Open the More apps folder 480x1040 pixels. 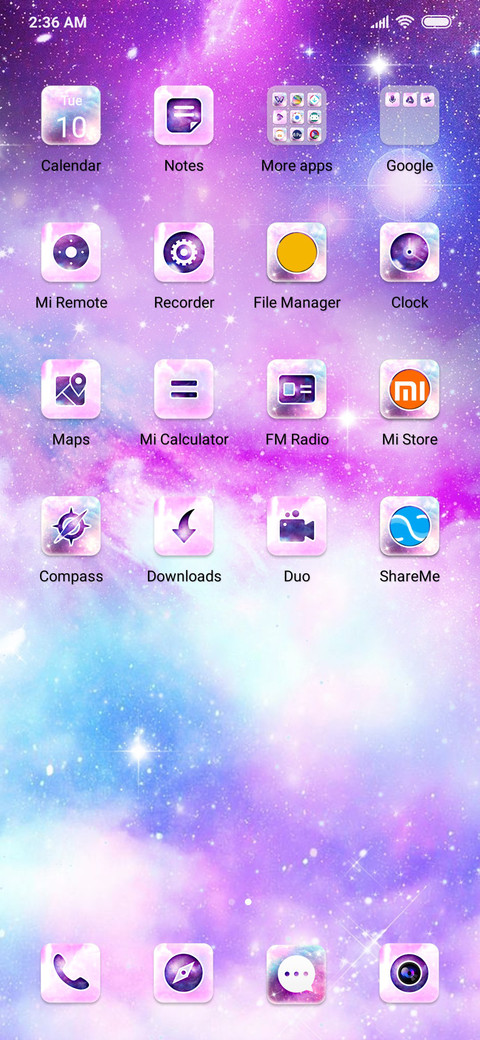coord(296,115)
